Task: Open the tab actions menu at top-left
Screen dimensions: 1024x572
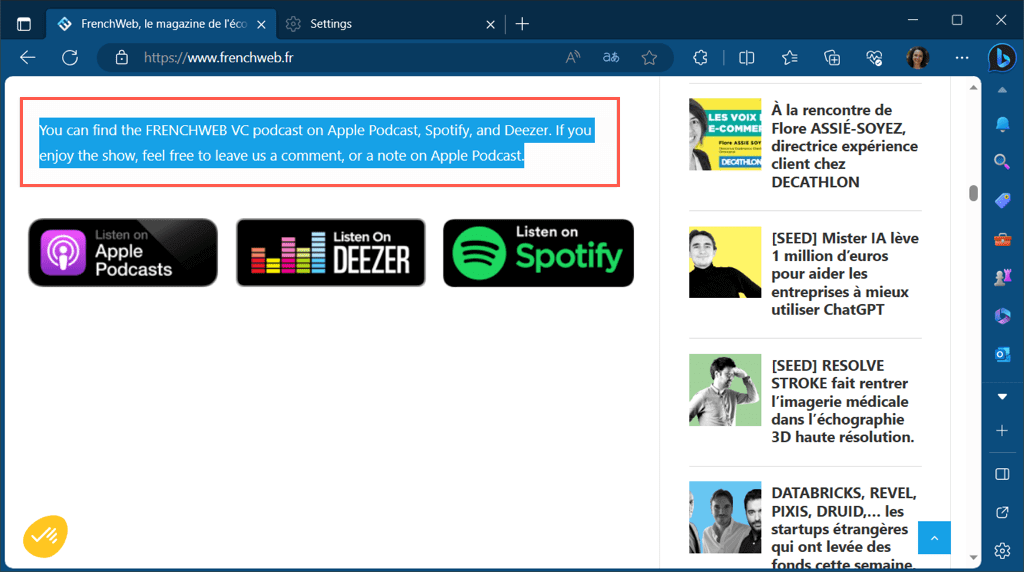Action: point(24,23)
